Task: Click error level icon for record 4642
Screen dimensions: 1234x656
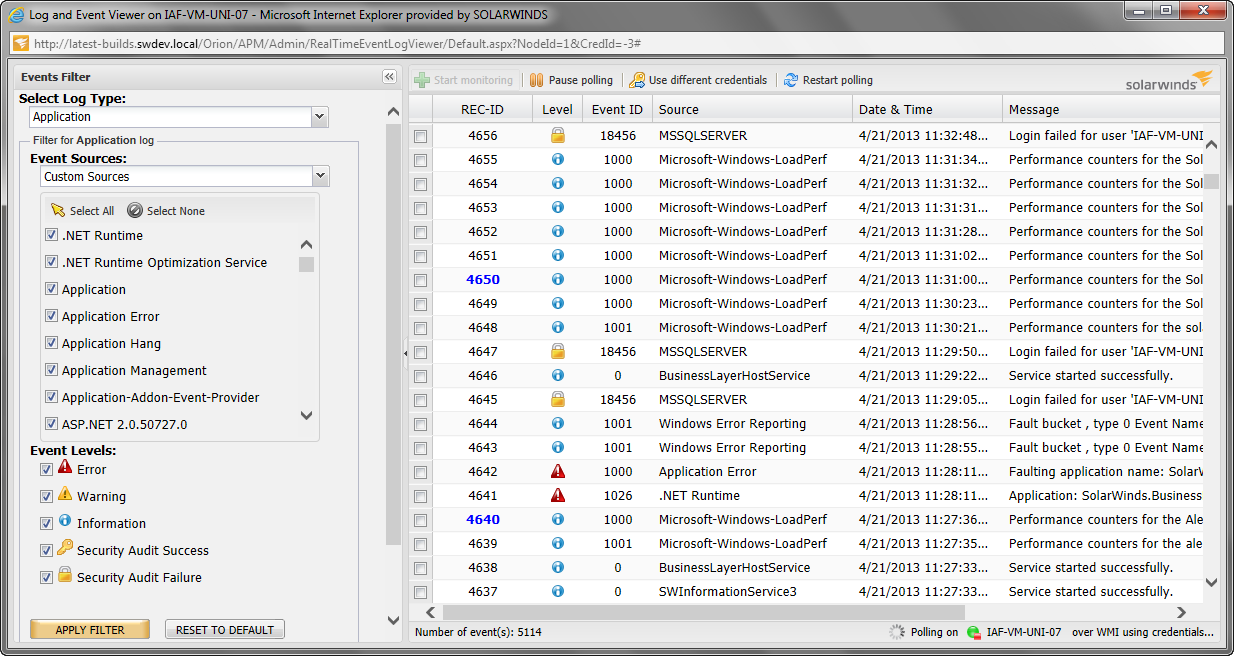Action: [x=558, y=471]
